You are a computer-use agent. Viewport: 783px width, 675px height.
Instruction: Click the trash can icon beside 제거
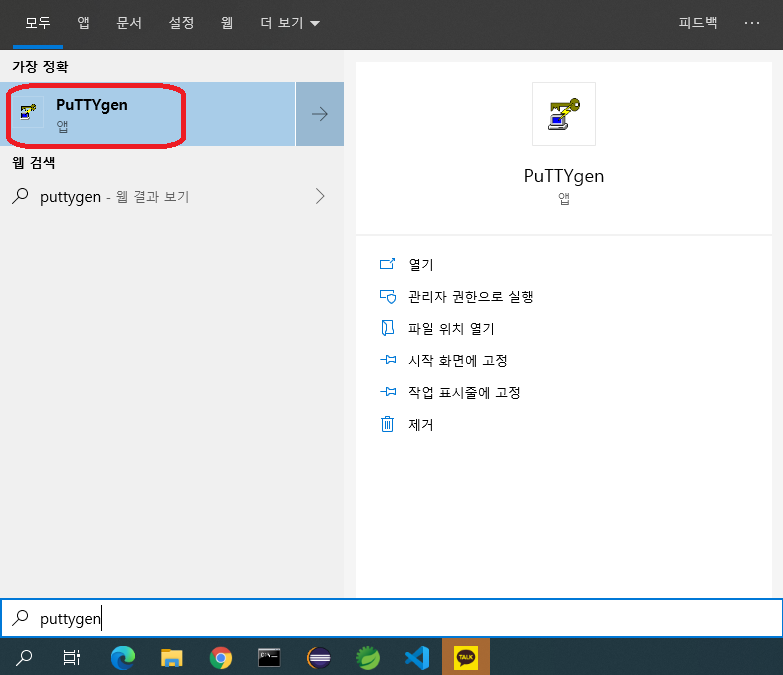(388, 424)
